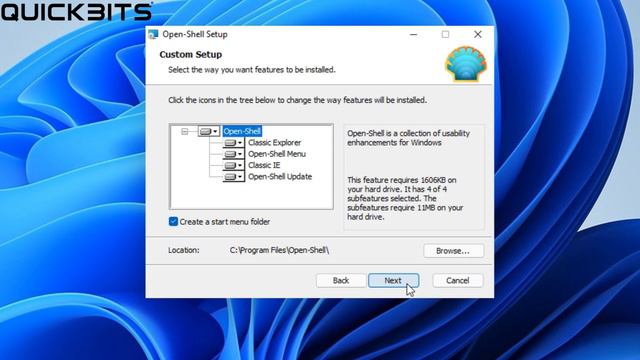This screenshot has height=360, width=640.
Task: Select the Open-Shell Update tree item
Action: click(280, 177)
